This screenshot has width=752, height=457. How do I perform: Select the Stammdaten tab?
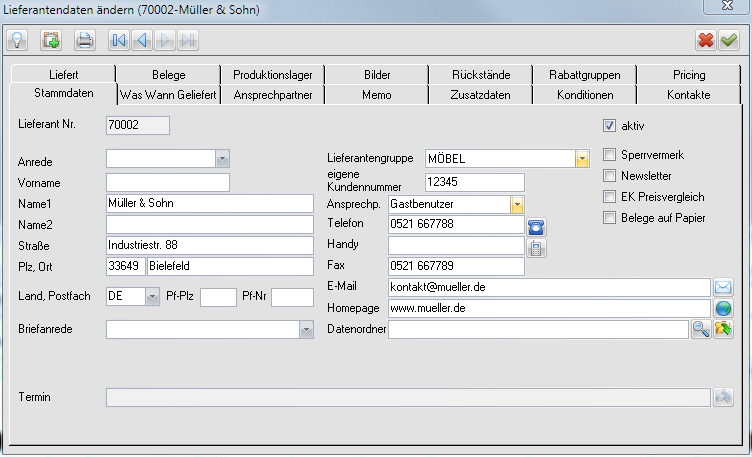64,94
